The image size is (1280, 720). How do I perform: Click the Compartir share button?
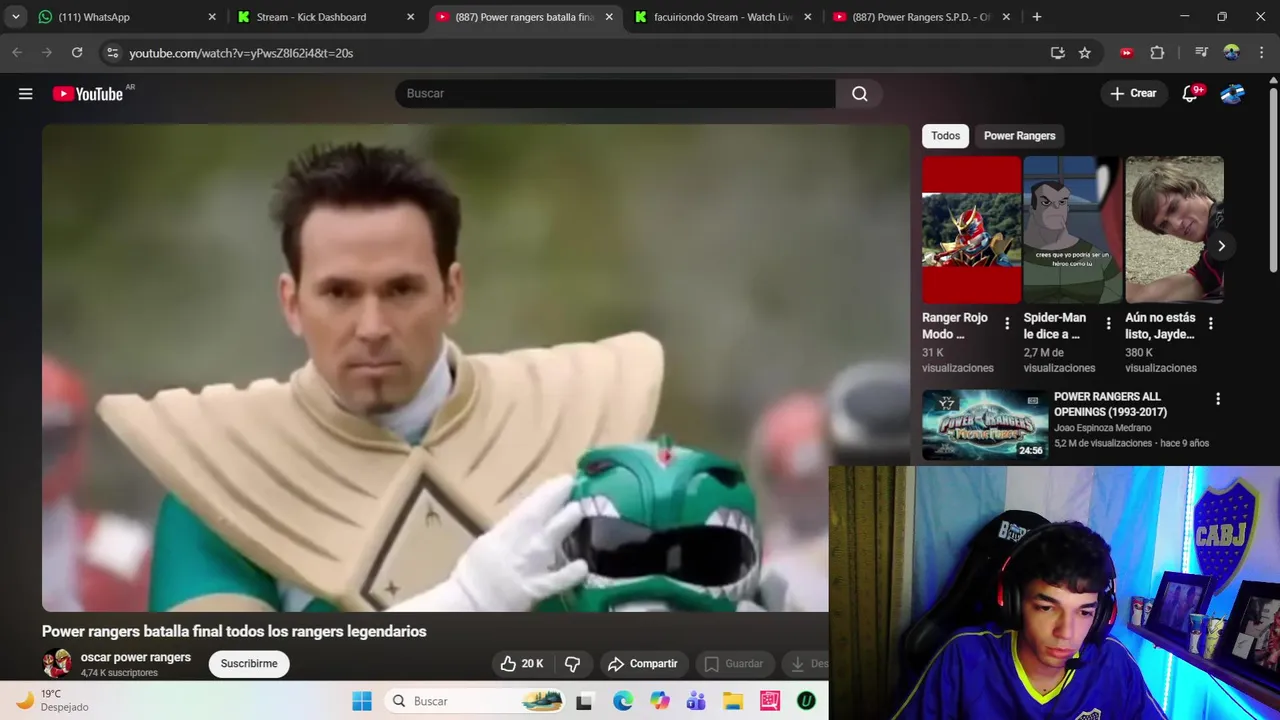[x=642, y=663]
